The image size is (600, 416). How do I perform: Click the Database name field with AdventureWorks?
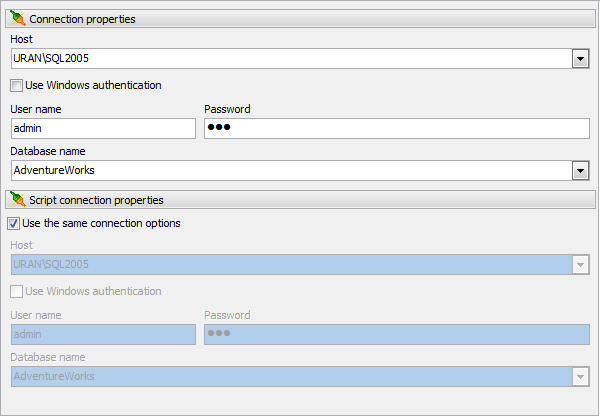[x=292, y=170]
